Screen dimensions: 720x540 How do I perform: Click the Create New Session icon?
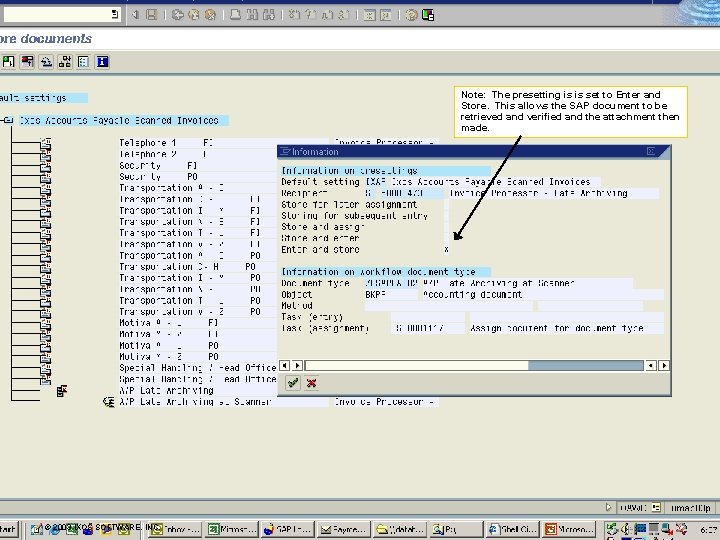[x=369, y=15]
